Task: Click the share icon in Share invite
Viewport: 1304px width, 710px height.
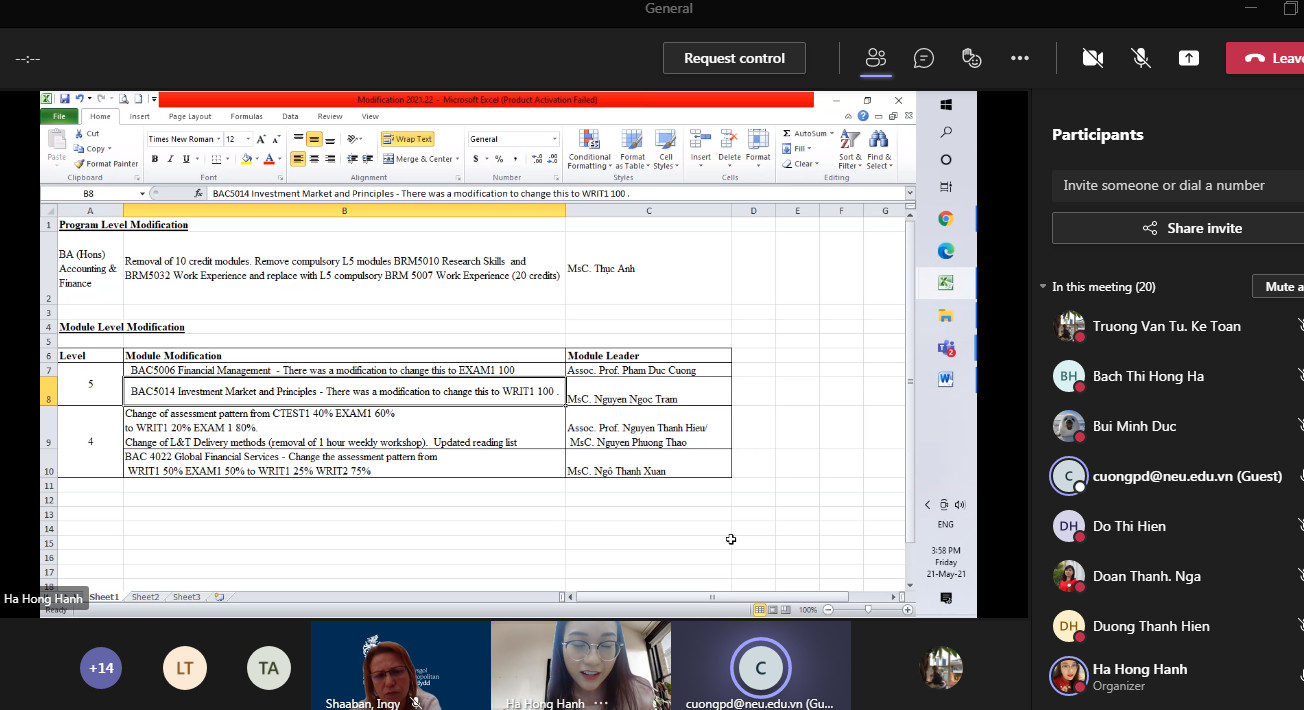Action: 1150,228
